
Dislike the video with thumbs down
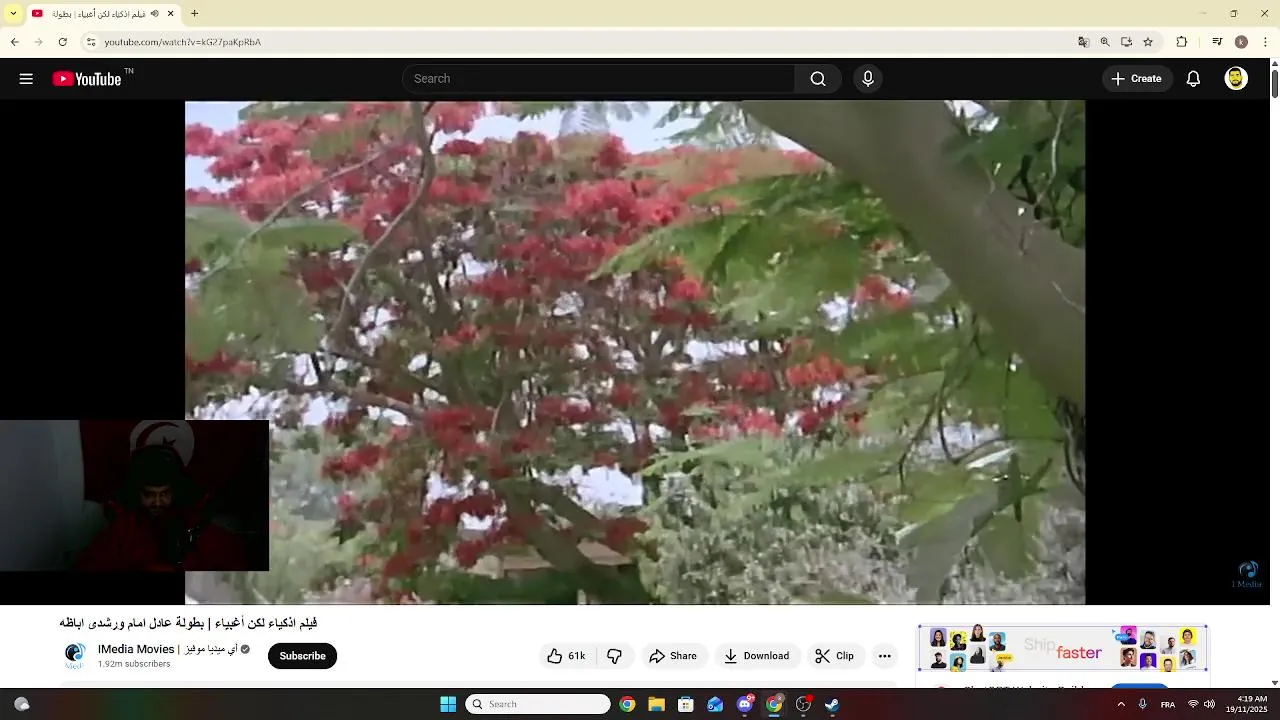[615, 656]
